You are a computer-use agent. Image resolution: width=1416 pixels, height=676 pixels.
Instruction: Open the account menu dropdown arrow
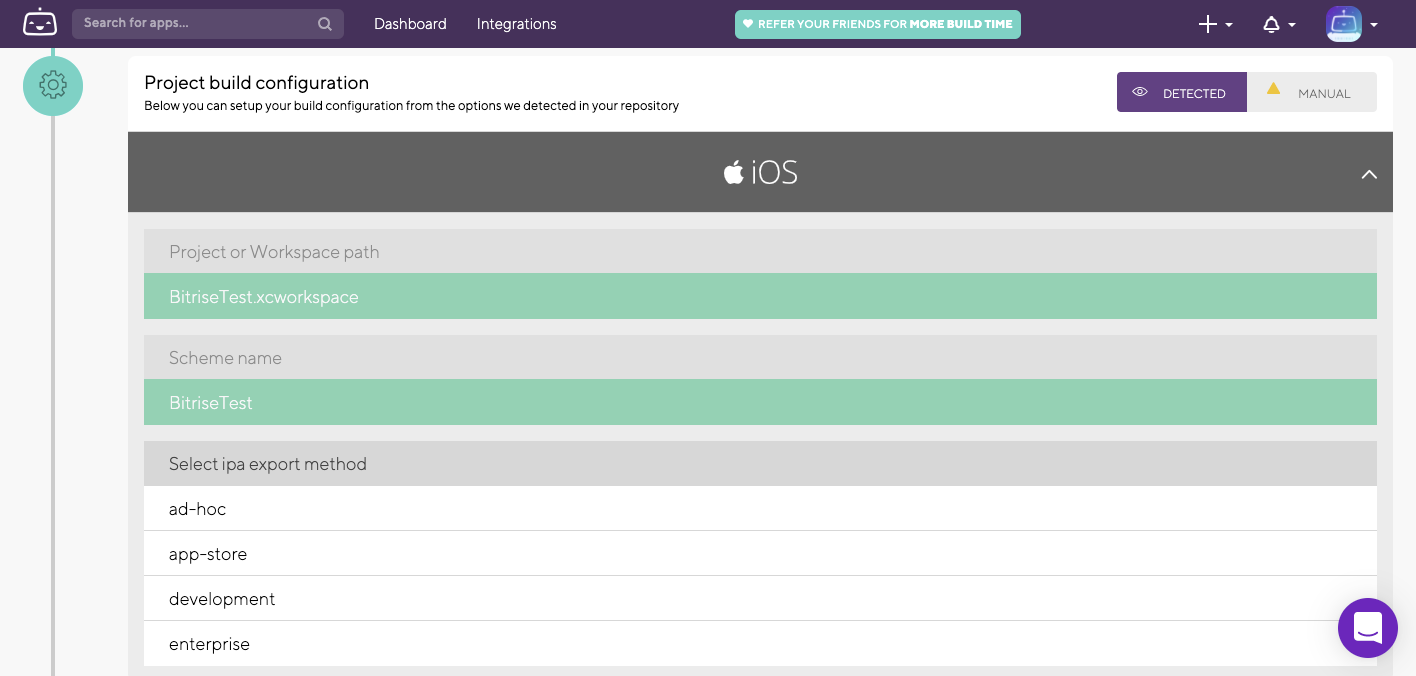tap(1374, 25)
